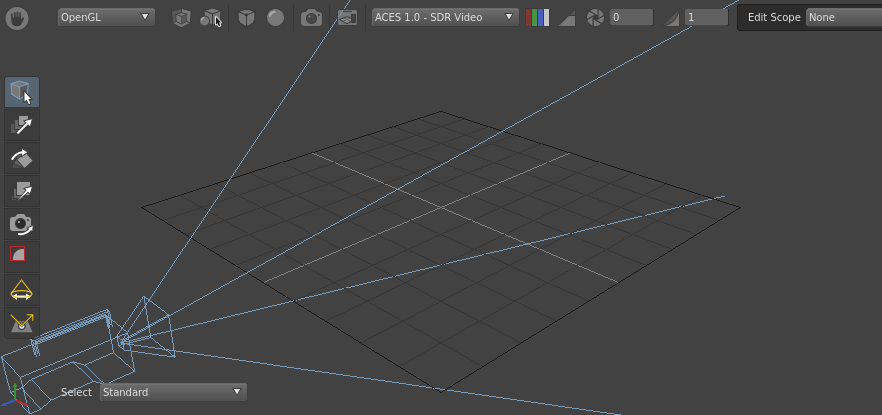The image size is (882, 415).
Task: Open the OpenGL renderer dropdown
Action: click(105, 17)
